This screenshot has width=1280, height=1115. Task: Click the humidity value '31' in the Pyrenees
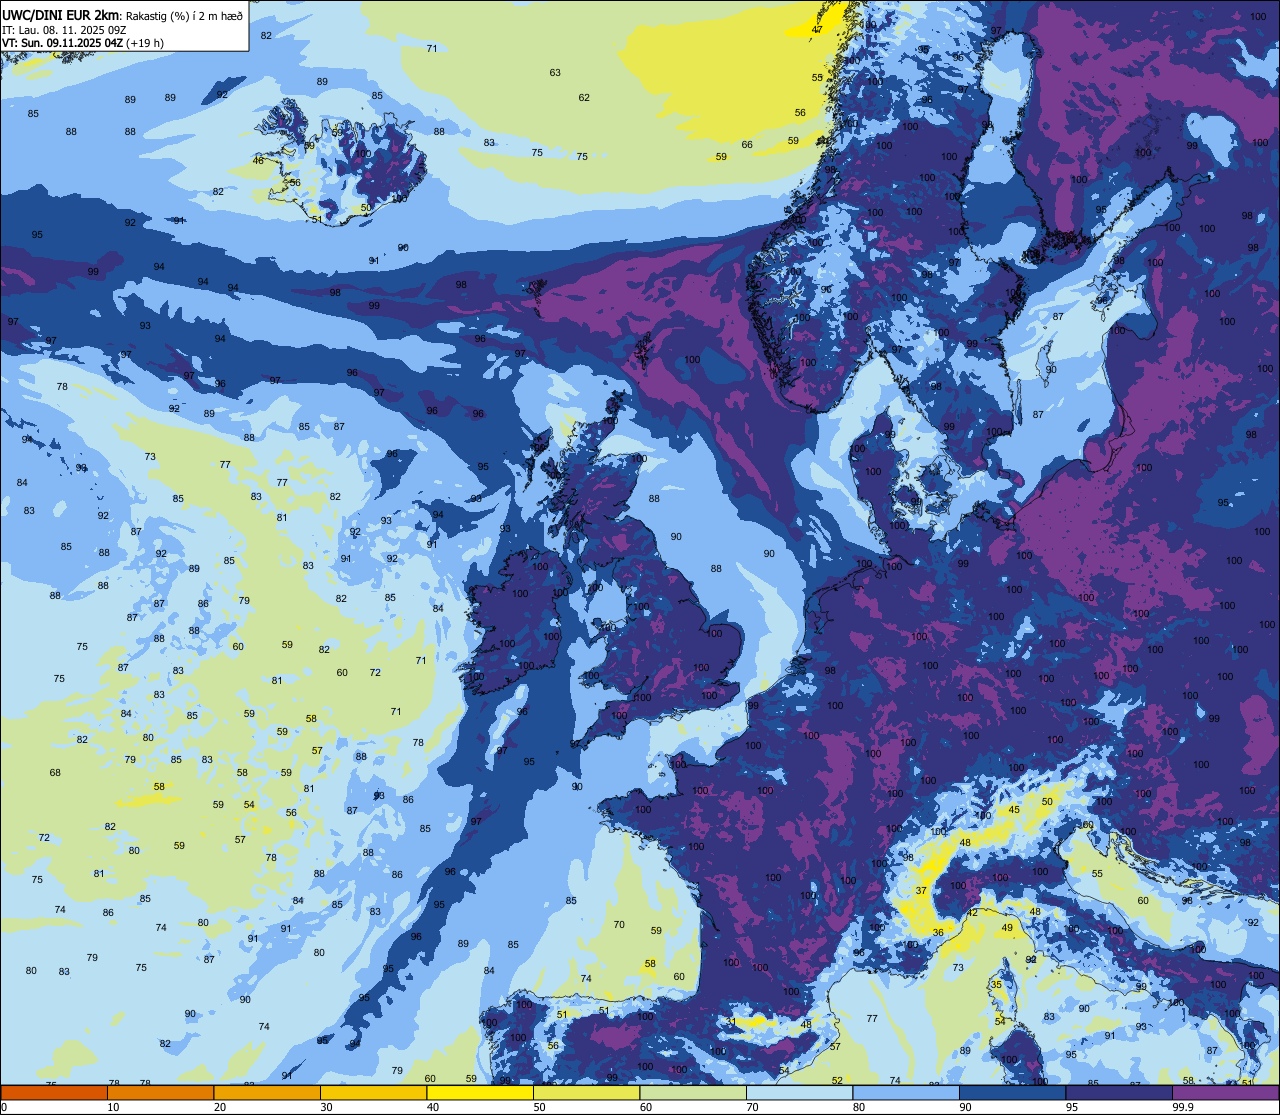point(731,1022)
